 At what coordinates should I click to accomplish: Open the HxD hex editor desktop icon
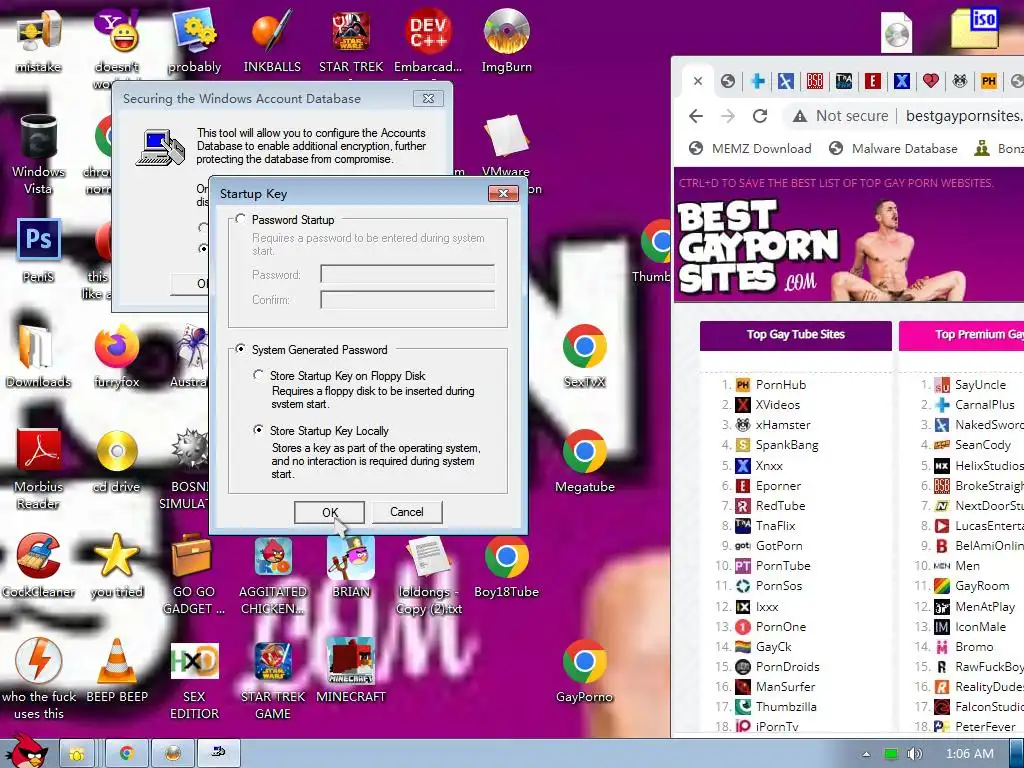pyautogui.click(x=194, y=679)
